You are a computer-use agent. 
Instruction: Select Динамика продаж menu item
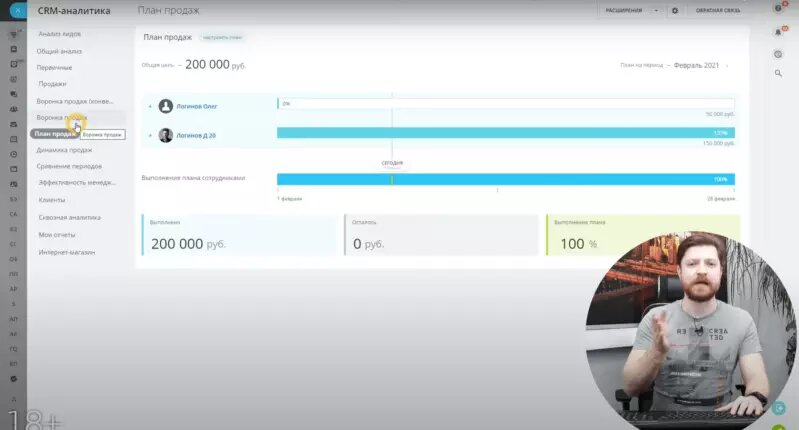pyautogui.click(x=64, y=150)
